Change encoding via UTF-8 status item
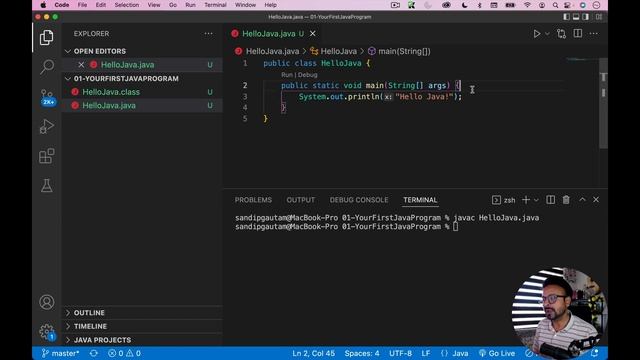The width and height of the screenshot is (640, 360). click(x=400, y=353)
